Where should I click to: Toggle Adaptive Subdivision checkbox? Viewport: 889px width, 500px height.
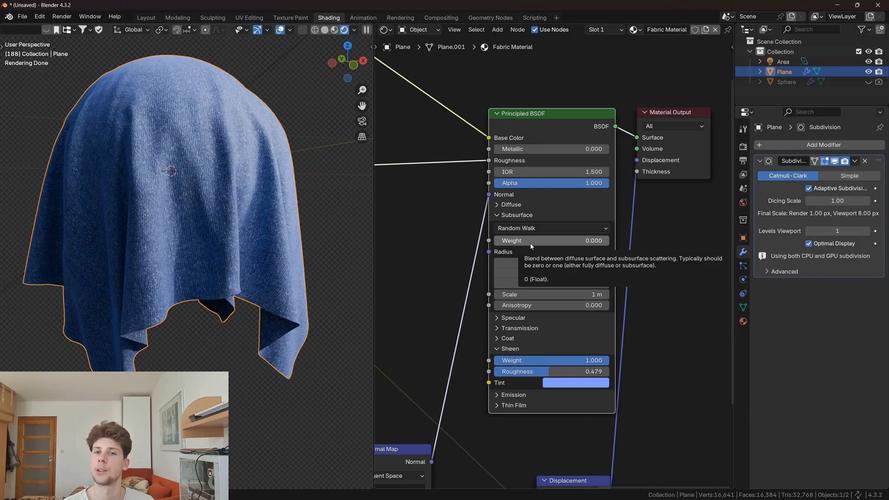(x=808, y=188)
